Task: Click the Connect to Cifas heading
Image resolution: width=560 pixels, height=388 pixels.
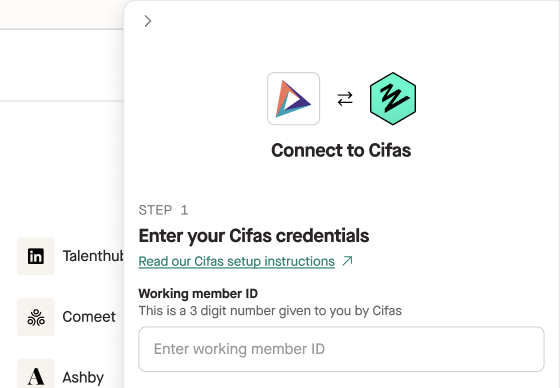Action: (341, 150)
